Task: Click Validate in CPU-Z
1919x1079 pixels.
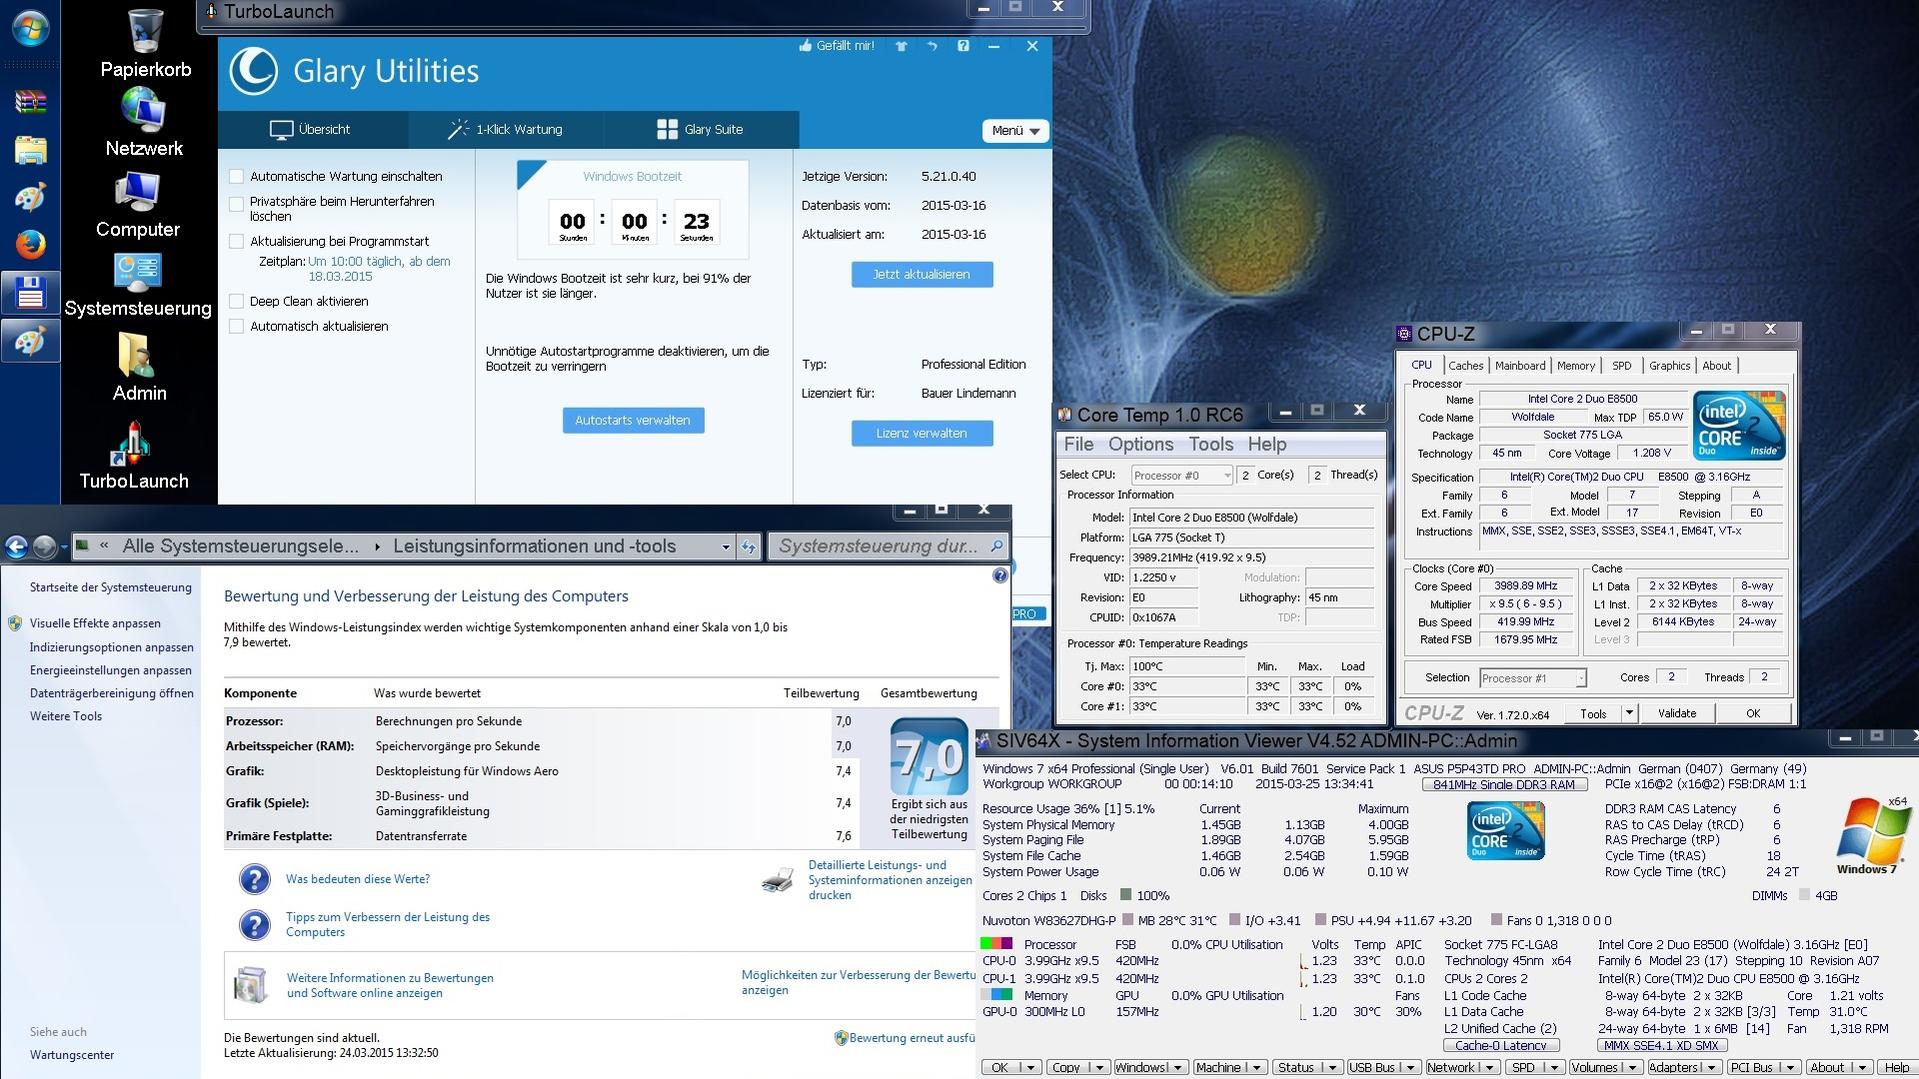Action: [x=1677, y=713]
